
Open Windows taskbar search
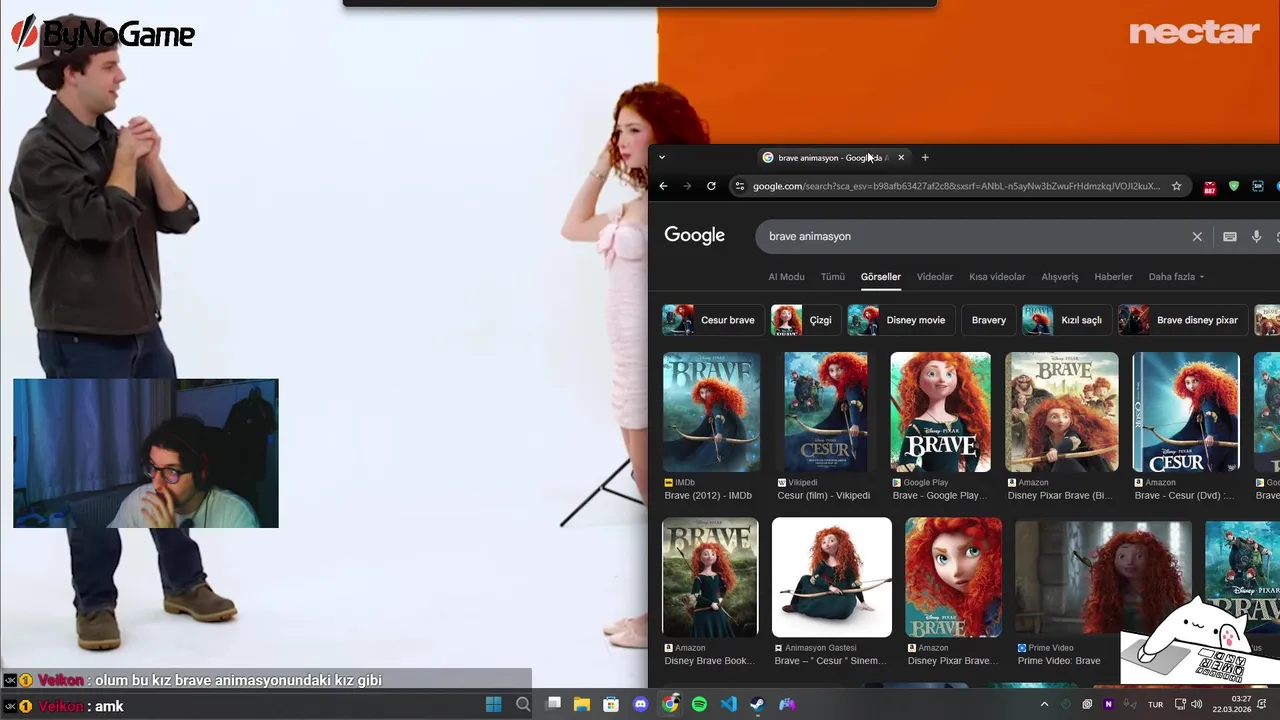(523, 705)
